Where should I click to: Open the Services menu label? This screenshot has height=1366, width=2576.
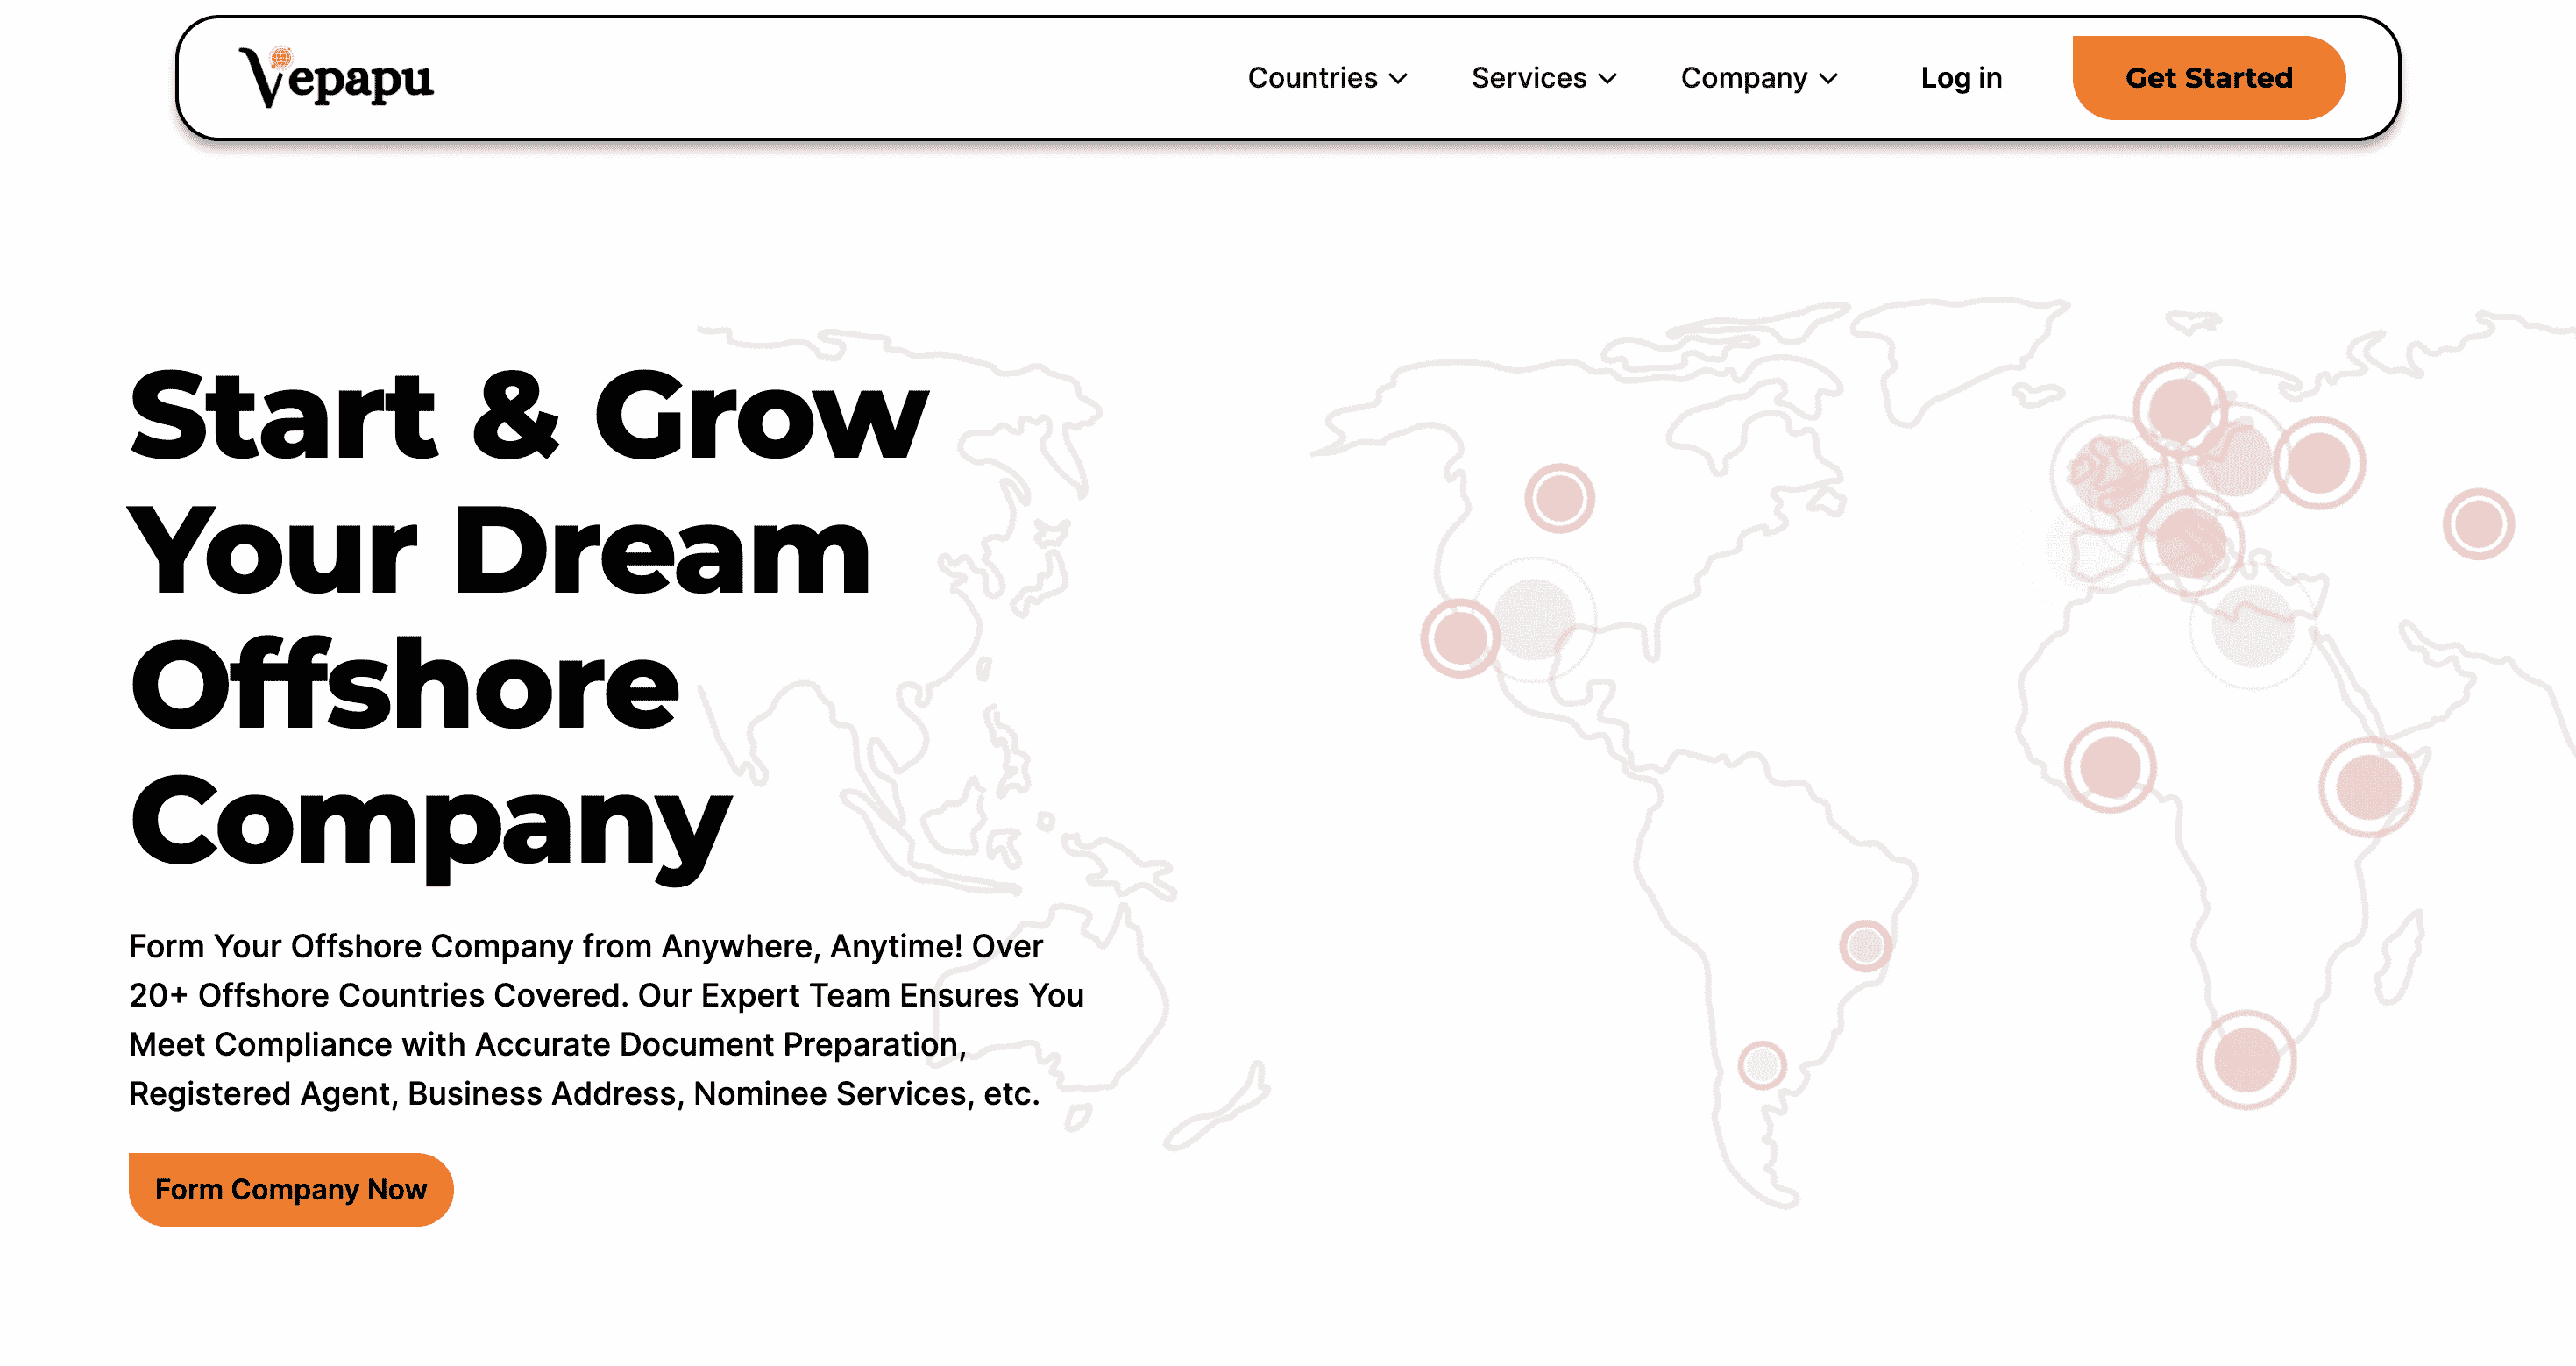pyautogui.click(x=1528, y=78)
